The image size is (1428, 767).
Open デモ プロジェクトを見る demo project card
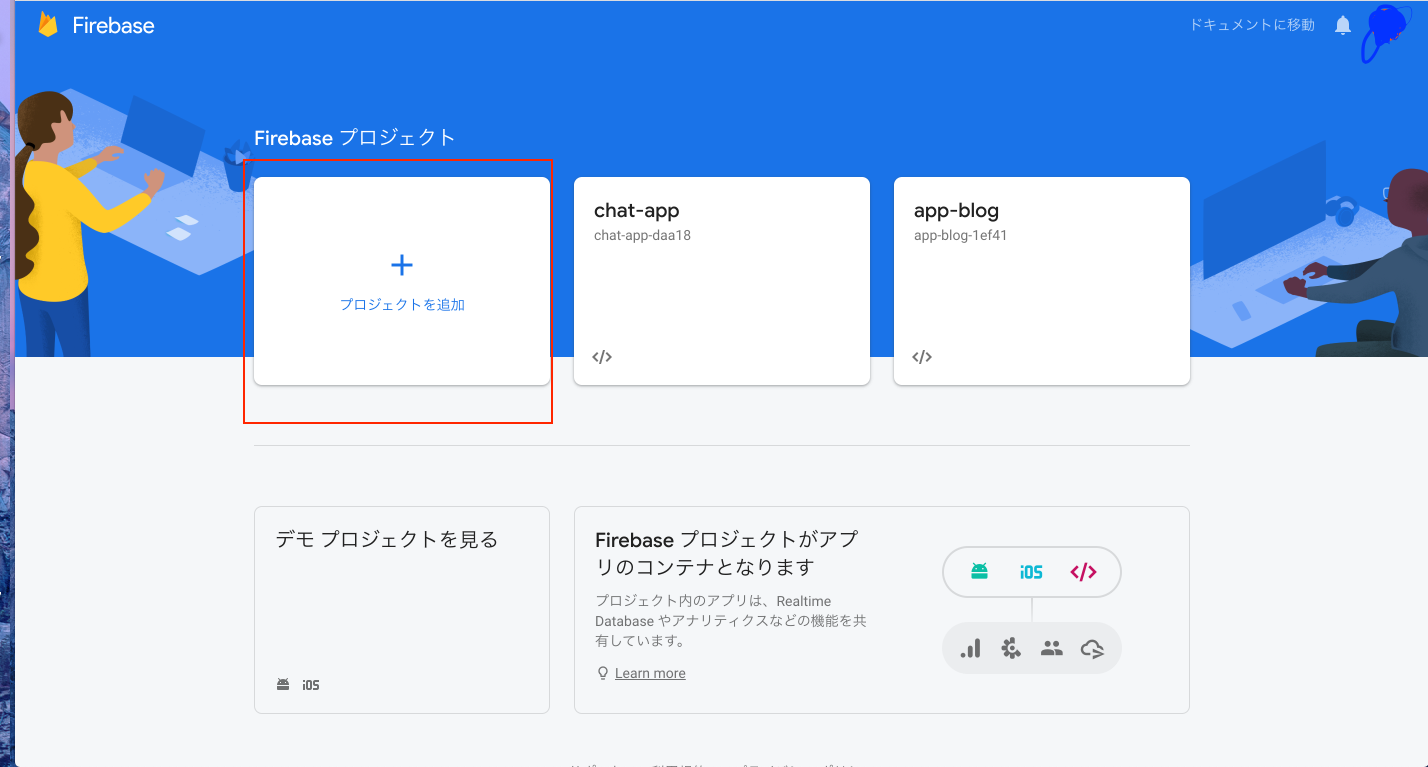(x=401, y=610)
